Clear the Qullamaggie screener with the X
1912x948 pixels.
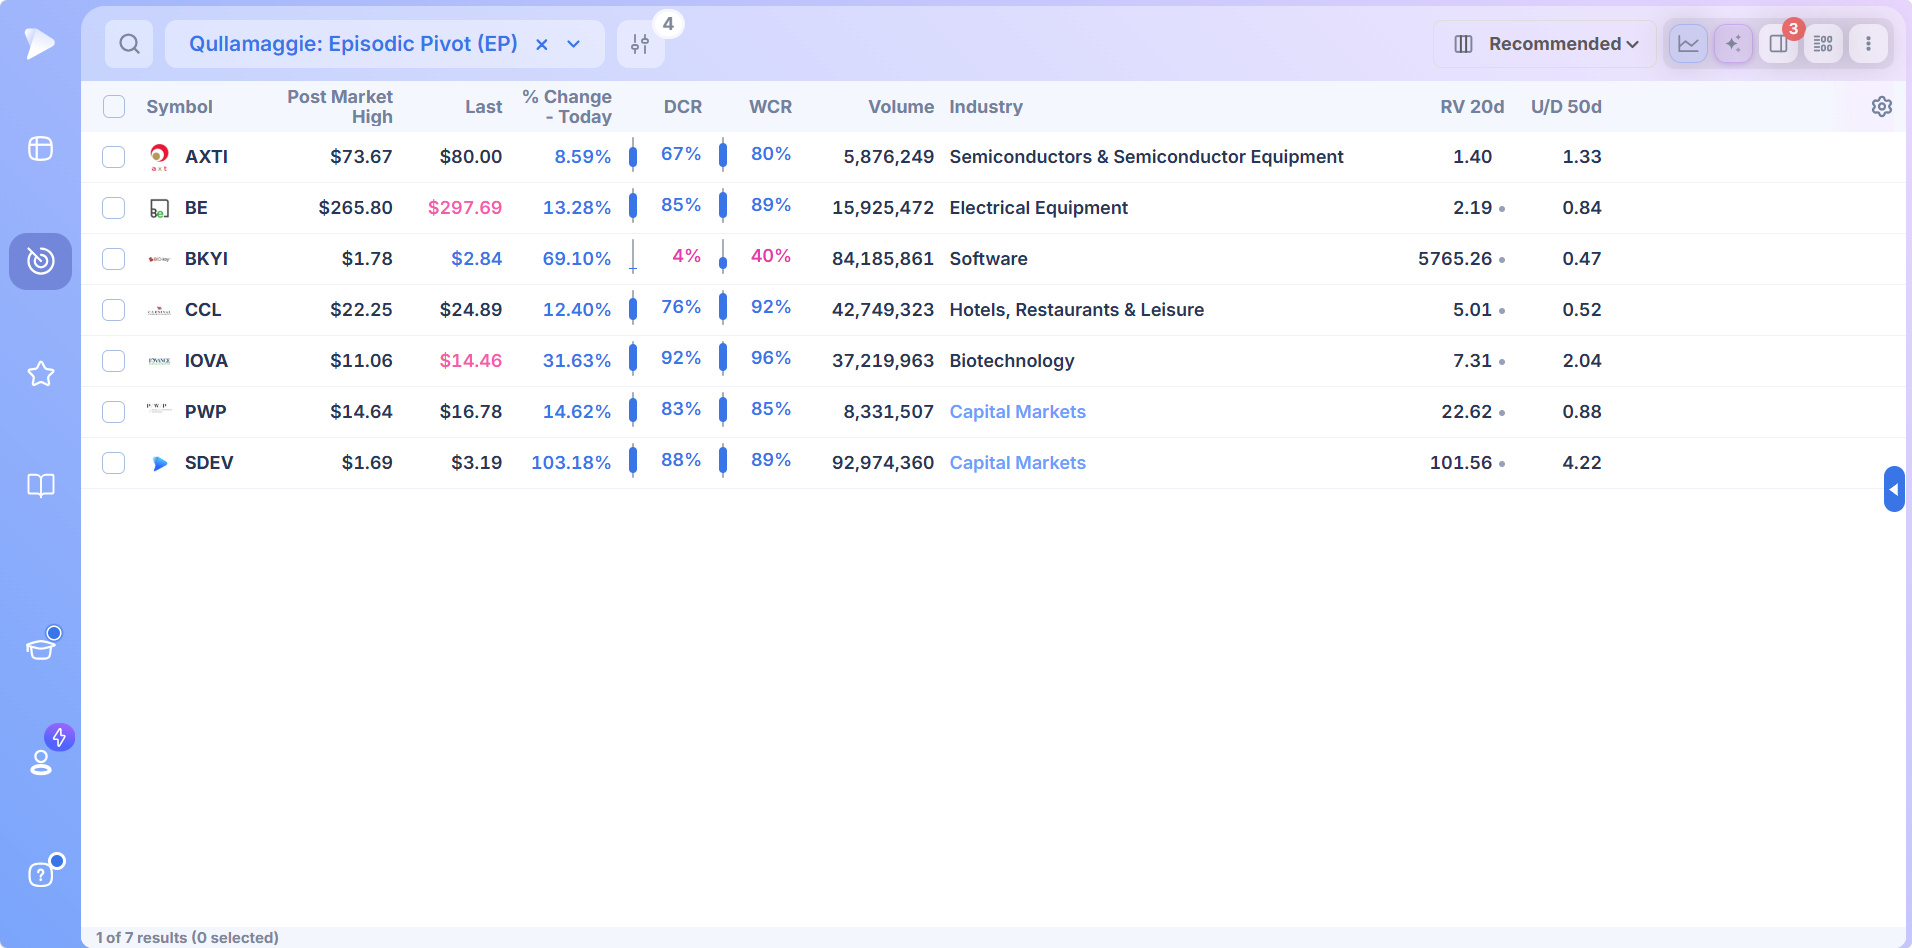coord(542,44)
